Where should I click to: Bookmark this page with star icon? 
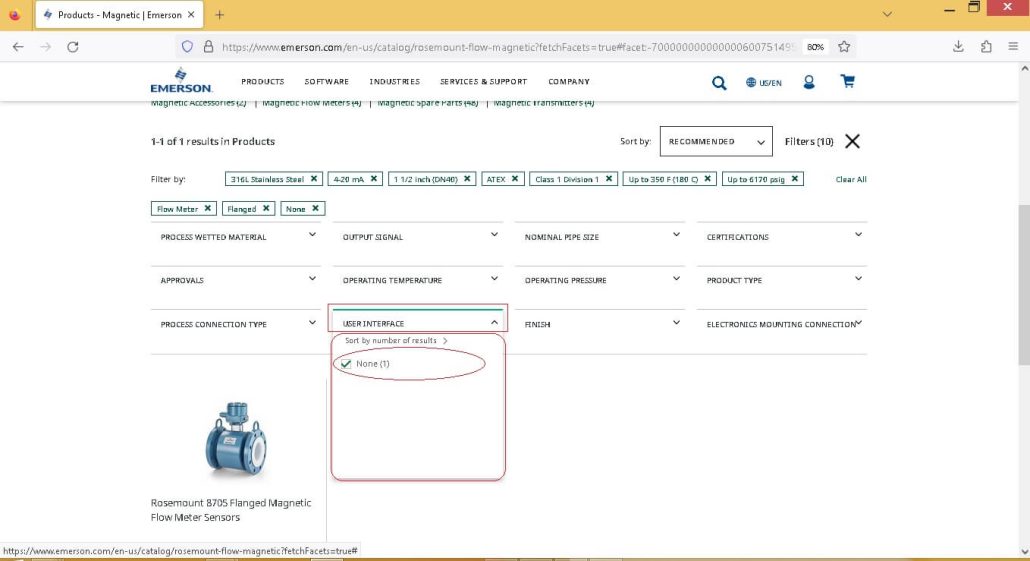(844, 47)
